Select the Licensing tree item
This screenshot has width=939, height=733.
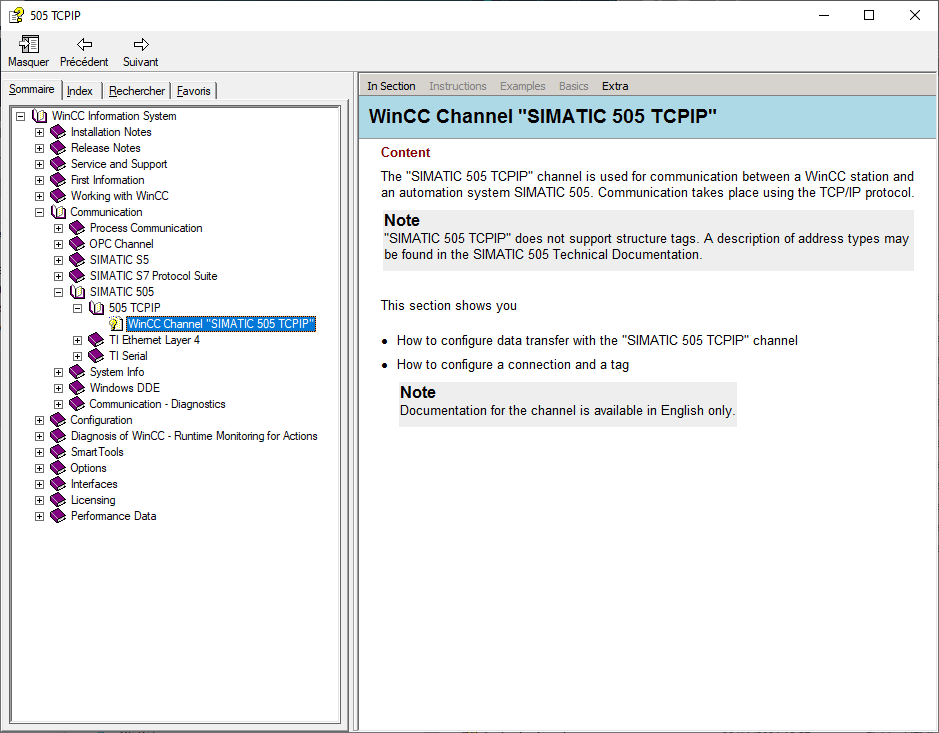tap(93, 500)
